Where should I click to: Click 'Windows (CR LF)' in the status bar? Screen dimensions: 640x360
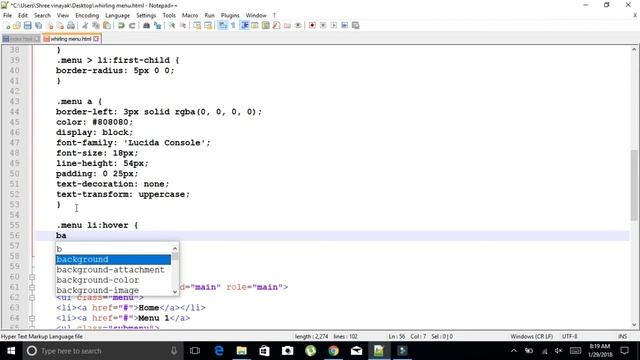tap(531, 337)
